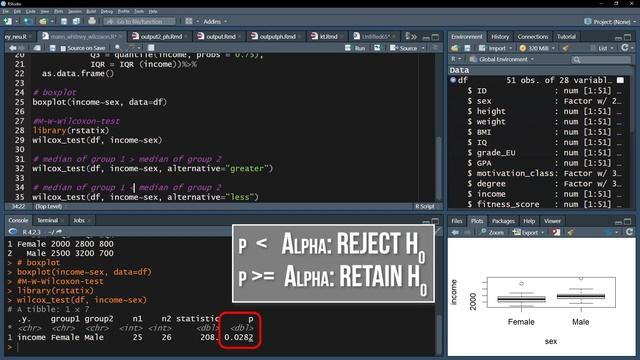The width and height of the screenshot is (640, 360).
Task: Open the Export dropdown in Plots pane
Action: coord(529,232)
